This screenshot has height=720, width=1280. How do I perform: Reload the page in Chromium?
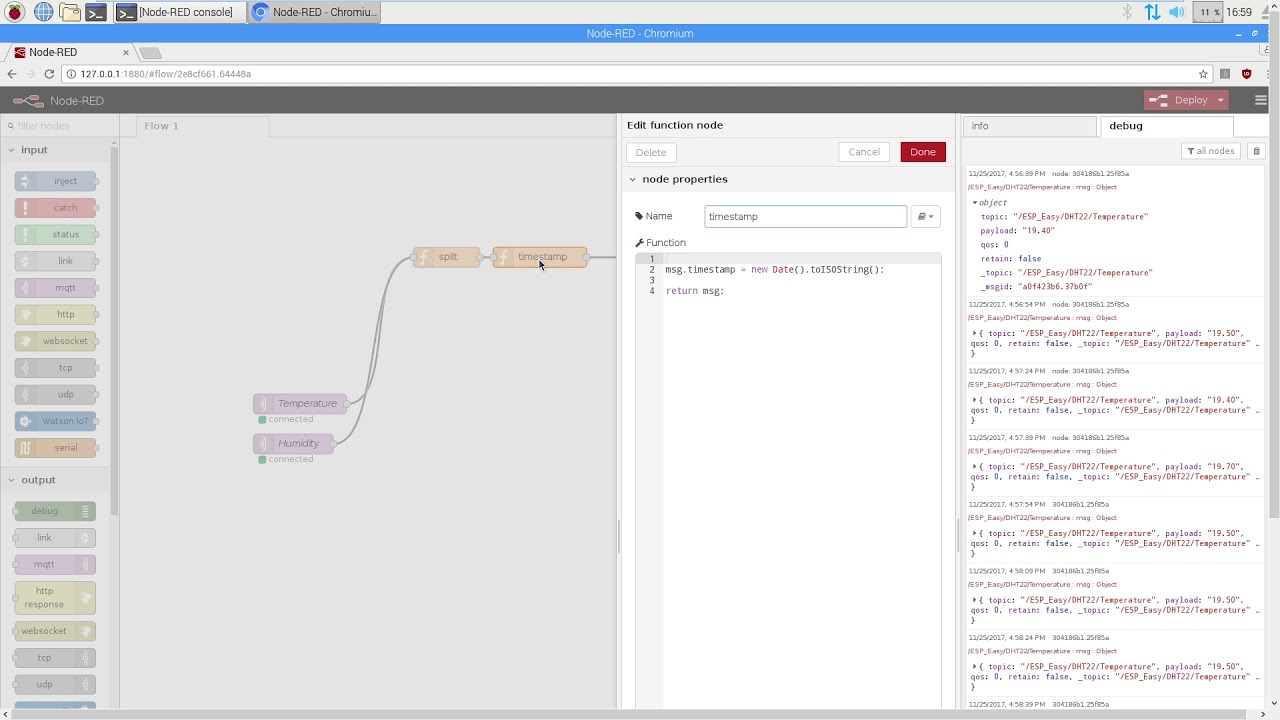[49, 74]
